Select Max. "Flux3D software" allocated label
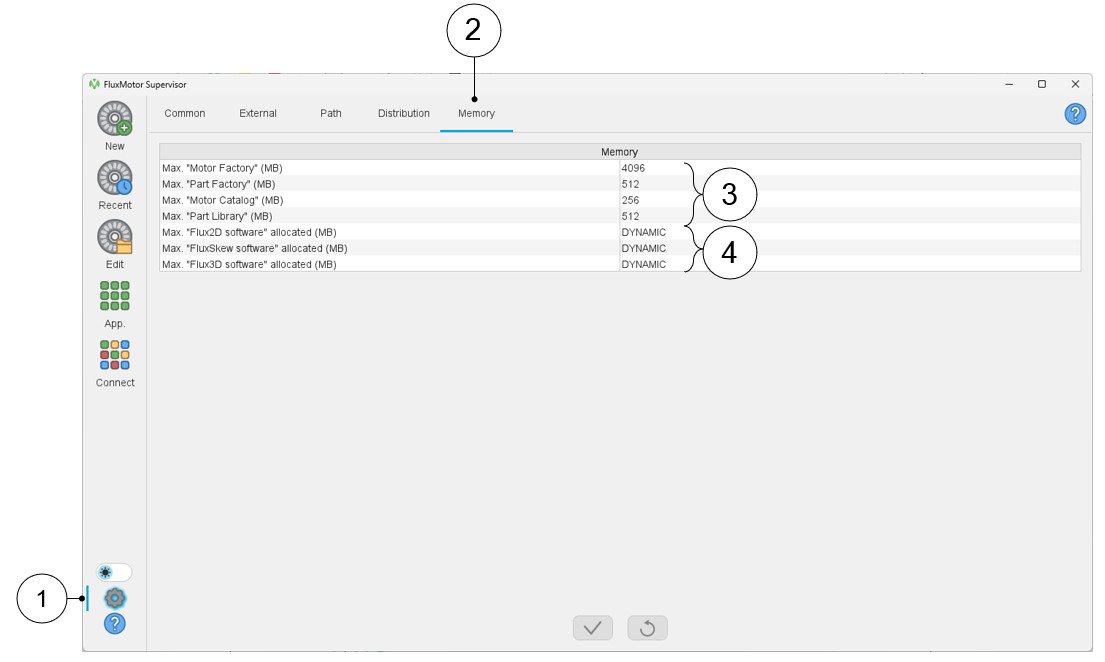Viewport: 1105px width, 662px height. pos(249,264)
